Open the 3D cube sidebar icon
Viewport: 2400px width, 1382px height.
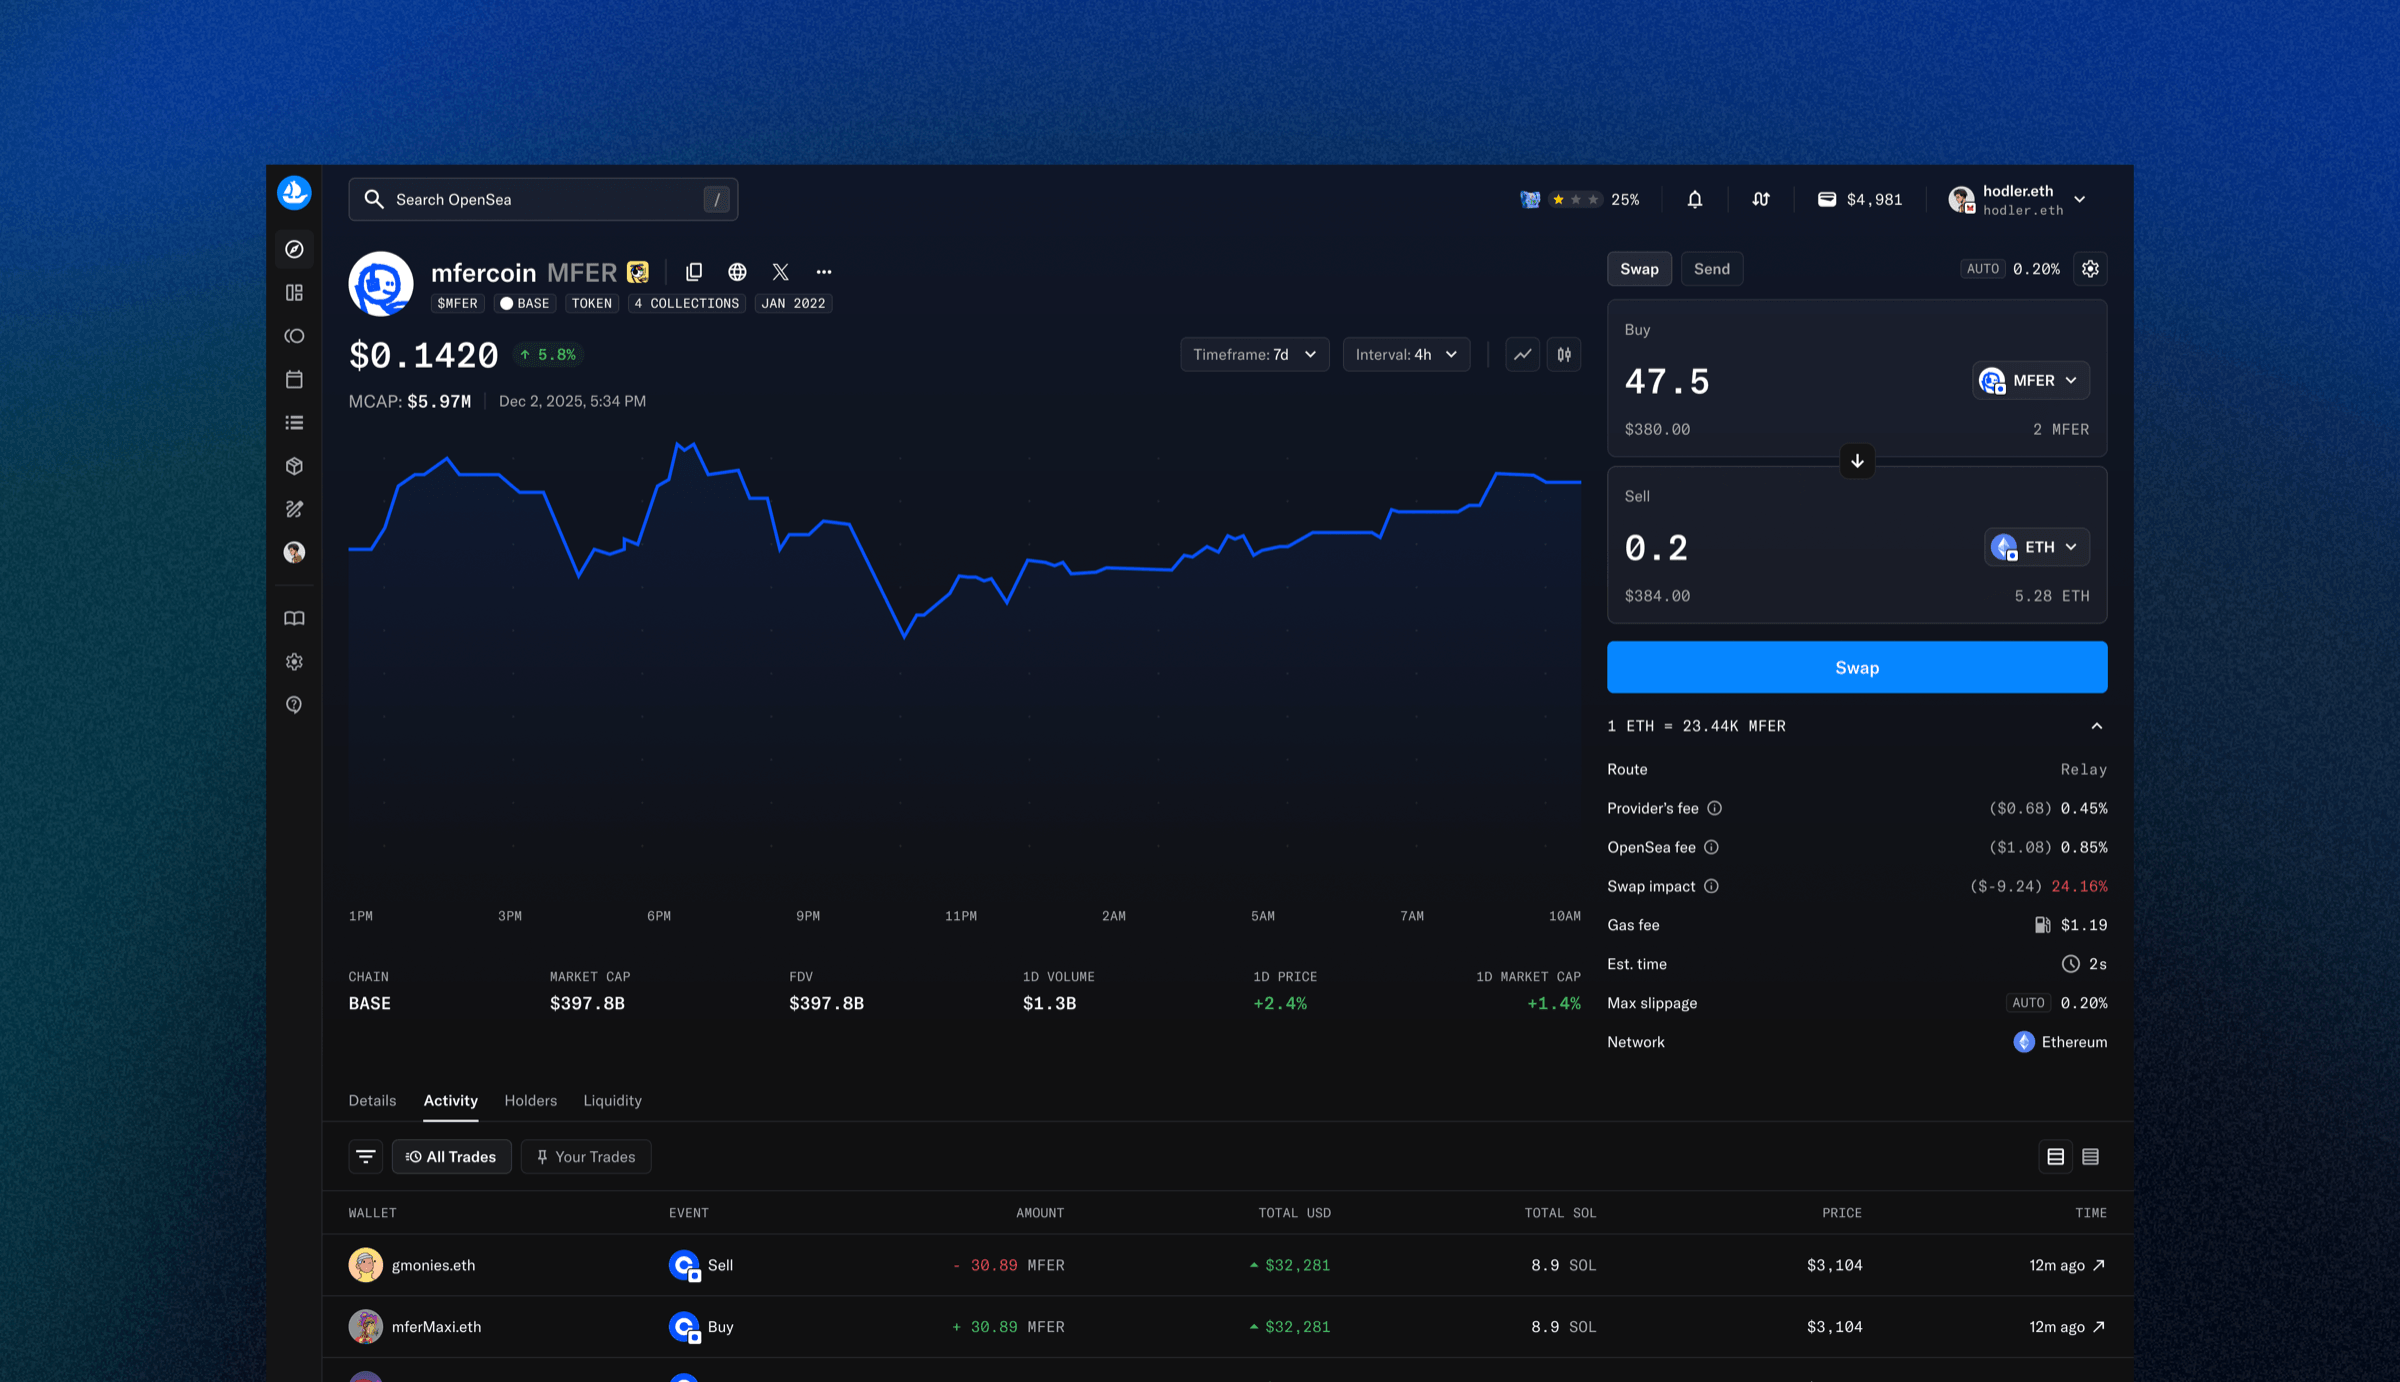click(294, 466)
